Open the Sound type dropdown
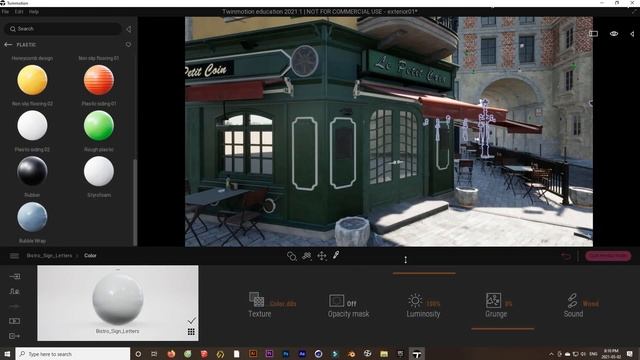This screenshot has width=640, height=360. [x=590, y=304]
